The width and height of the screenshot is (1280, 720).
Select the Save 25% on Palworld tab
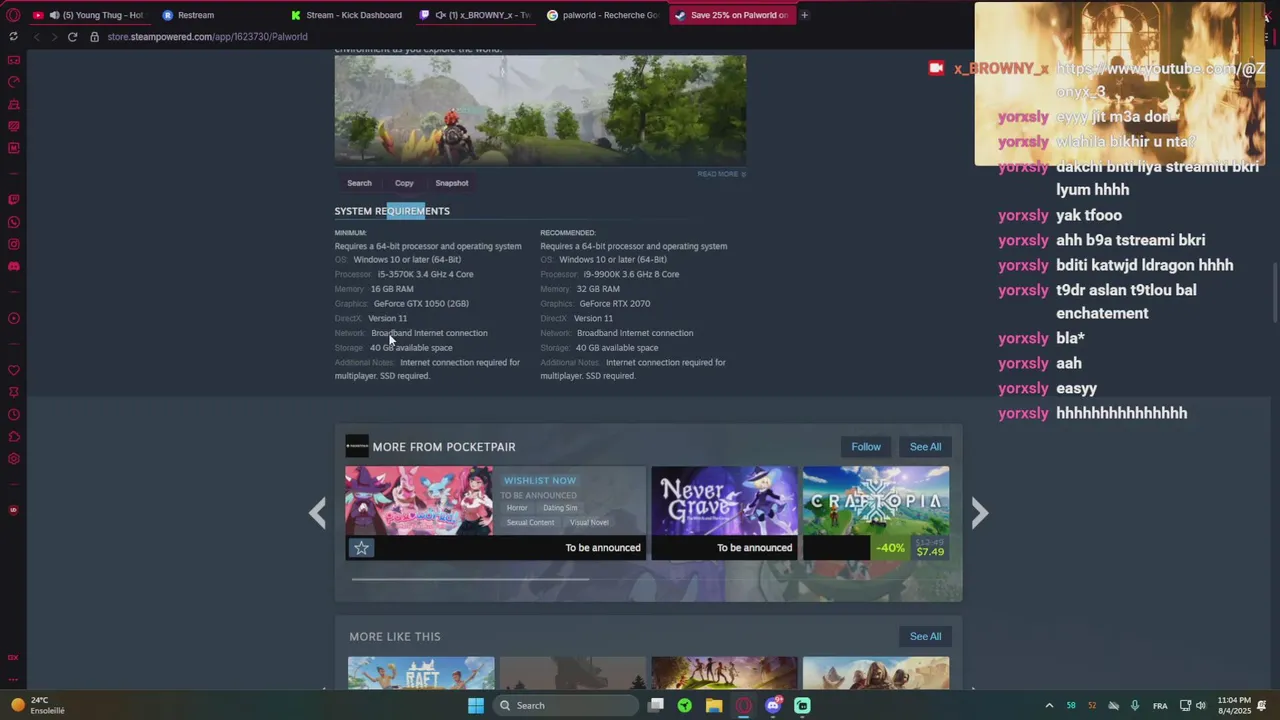point(731,15)
